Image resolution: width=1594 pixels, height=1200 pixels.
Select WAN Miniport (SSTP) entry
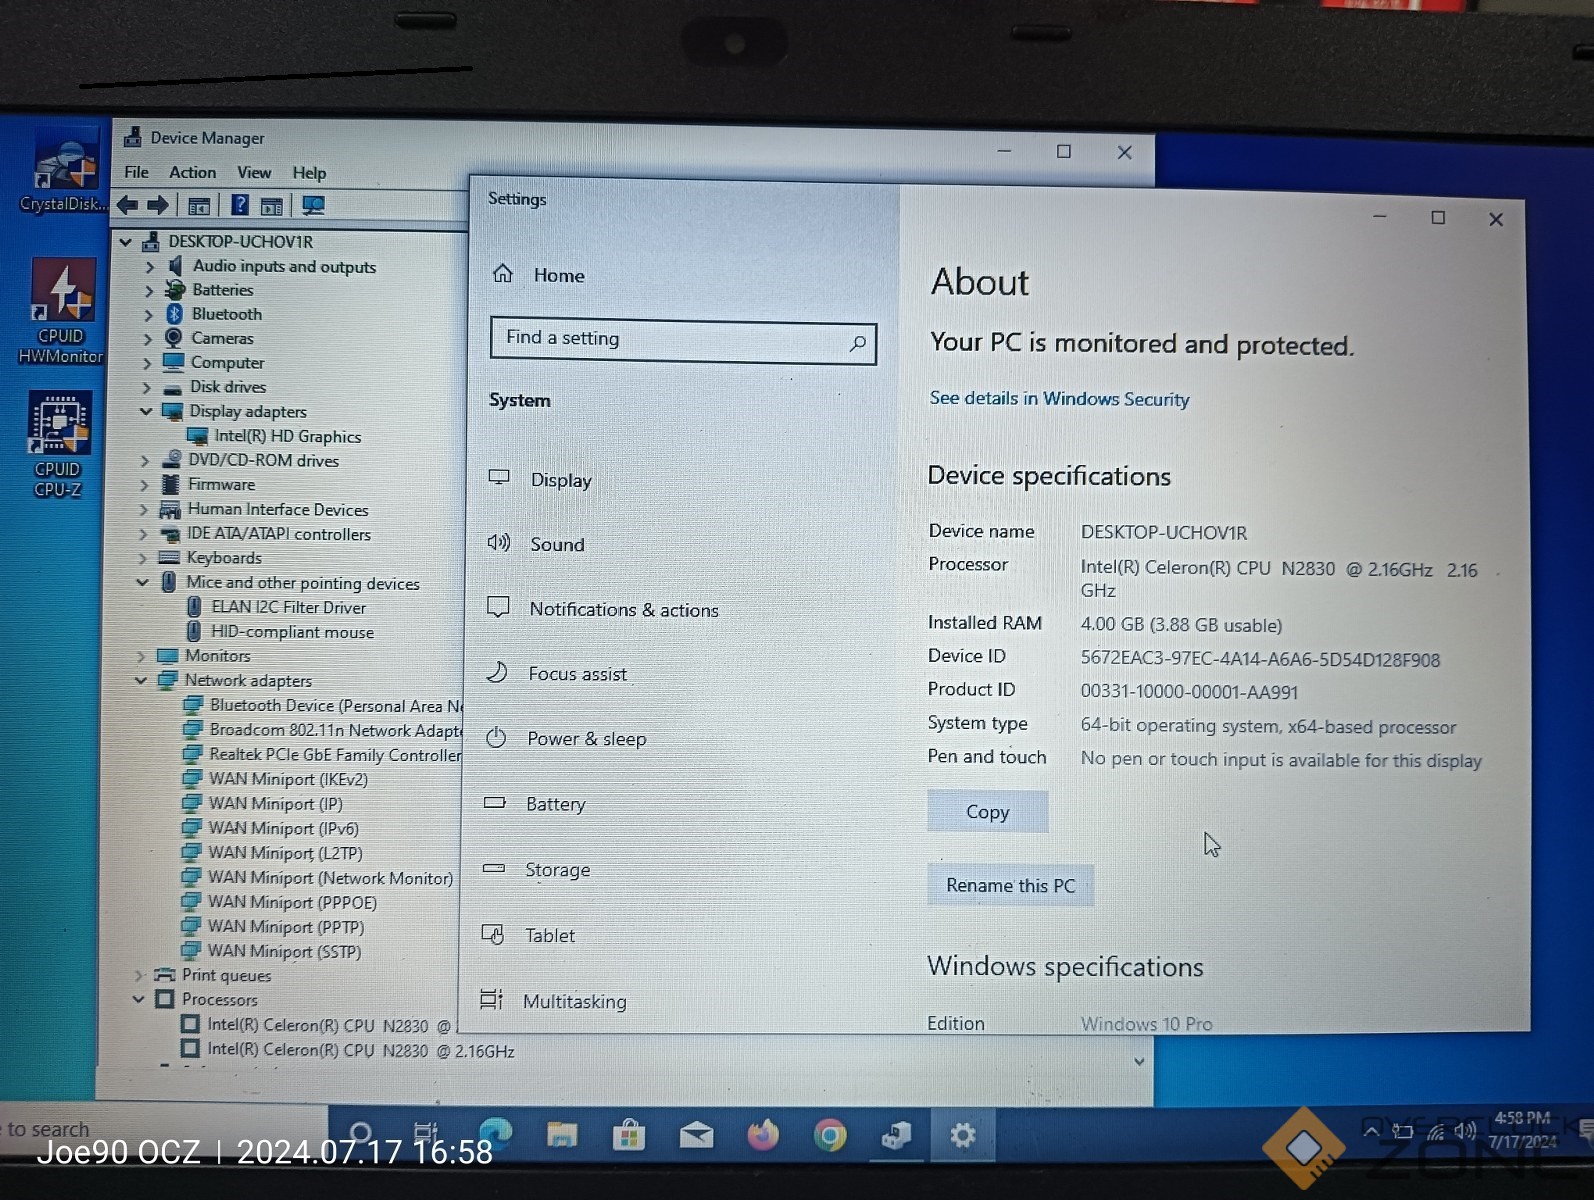pos(284,951)
